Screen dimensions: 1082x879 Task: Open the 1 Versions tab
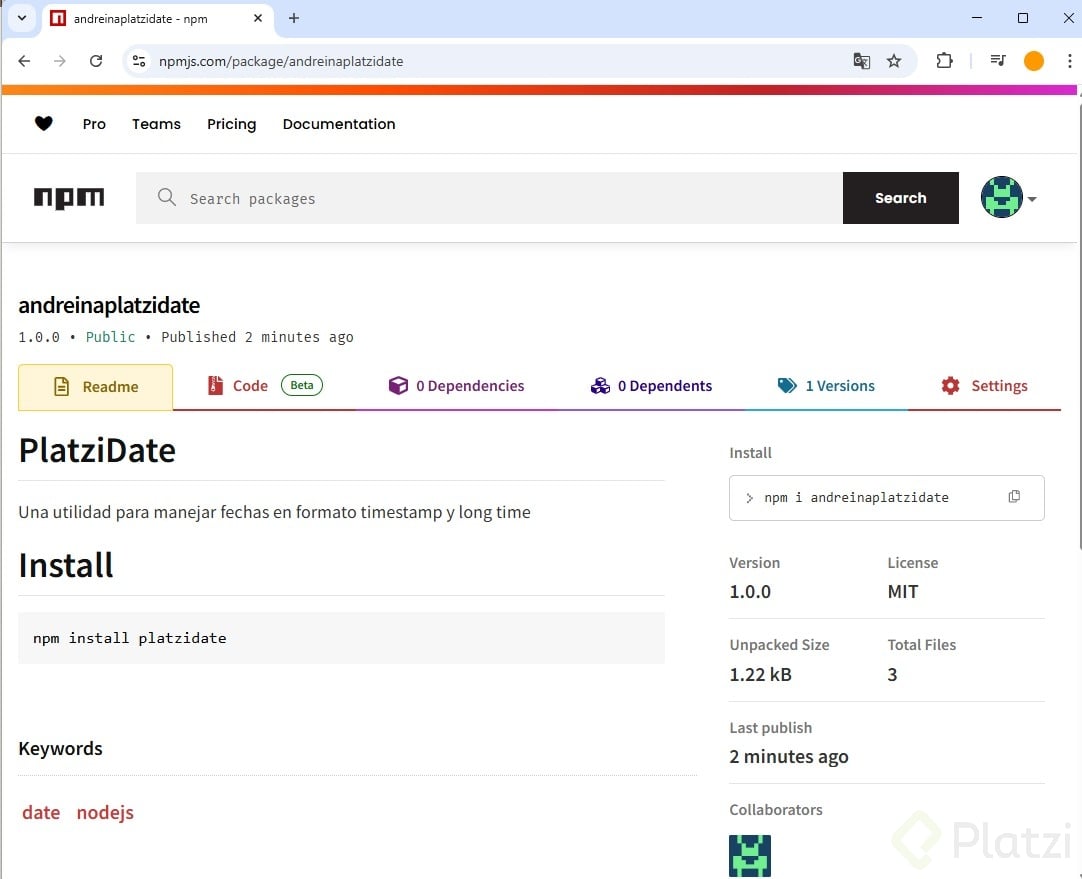pos(826,386)
